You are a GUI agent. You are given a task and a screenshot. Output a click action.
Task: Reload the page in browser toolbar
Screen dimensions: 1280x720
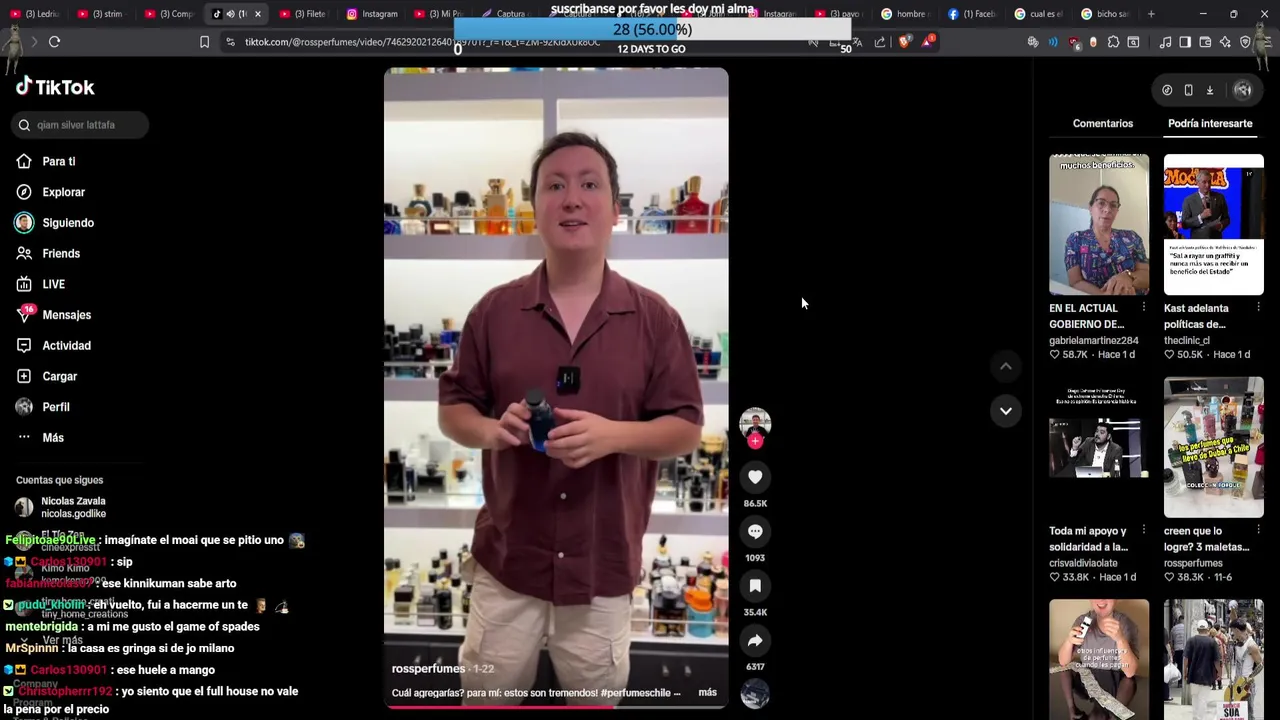pyautogui.click(x=54, y=42)
